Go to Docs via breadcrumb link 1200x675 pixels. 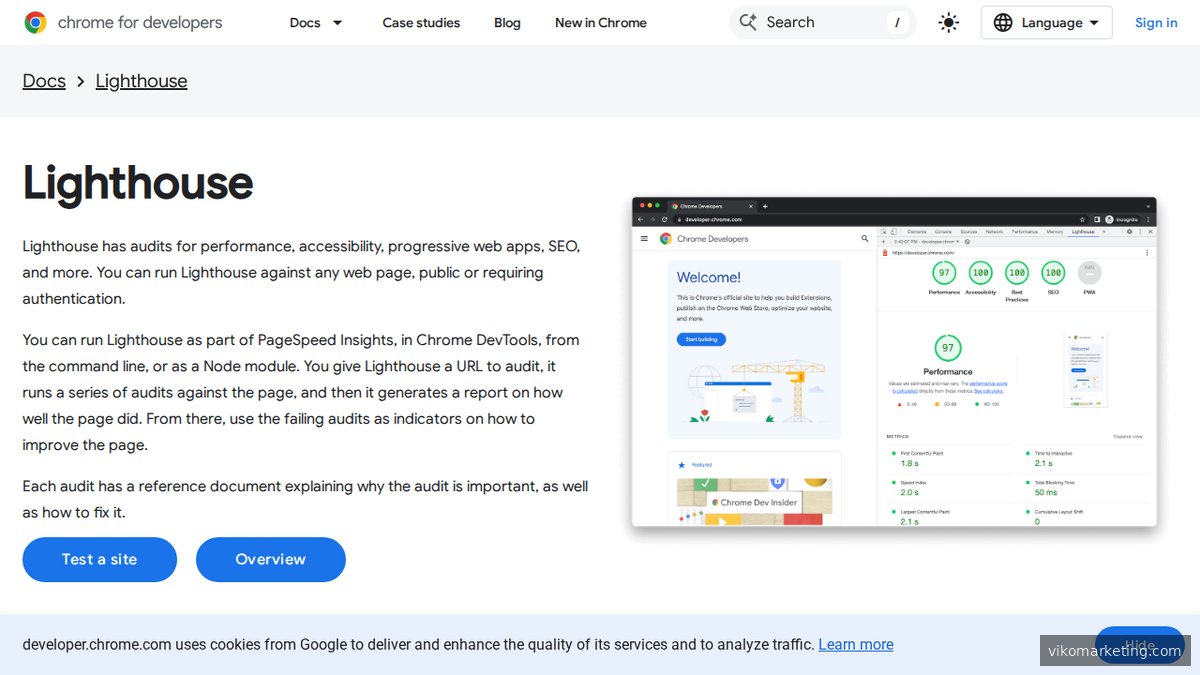tap(43, 80)
